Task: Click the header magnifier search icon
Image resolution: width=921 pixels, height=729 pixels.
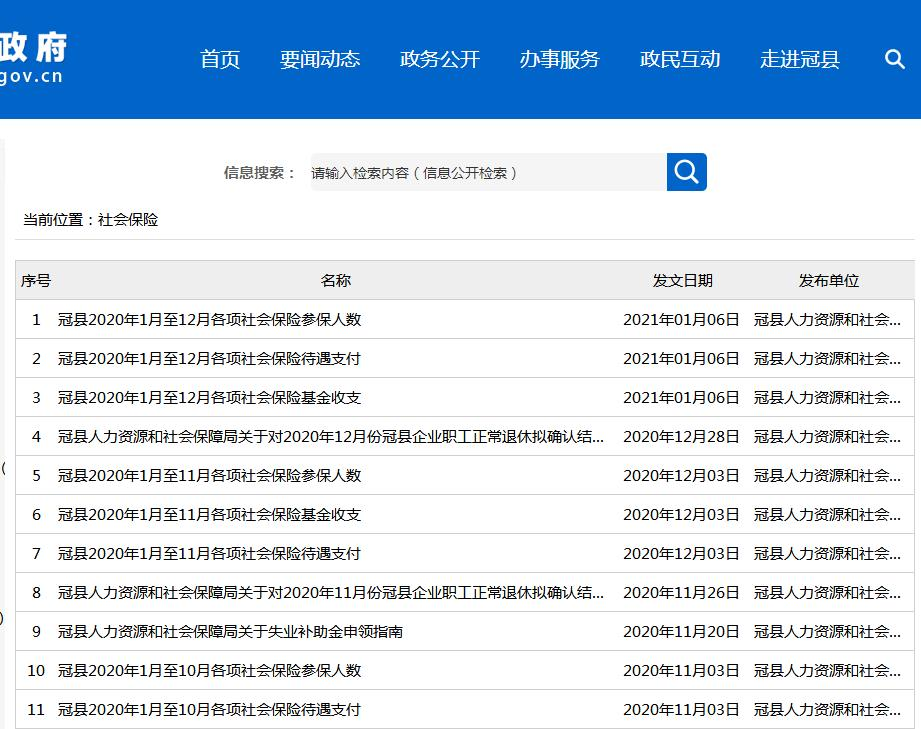Action: pyautogui.click(x=895, y=59)
